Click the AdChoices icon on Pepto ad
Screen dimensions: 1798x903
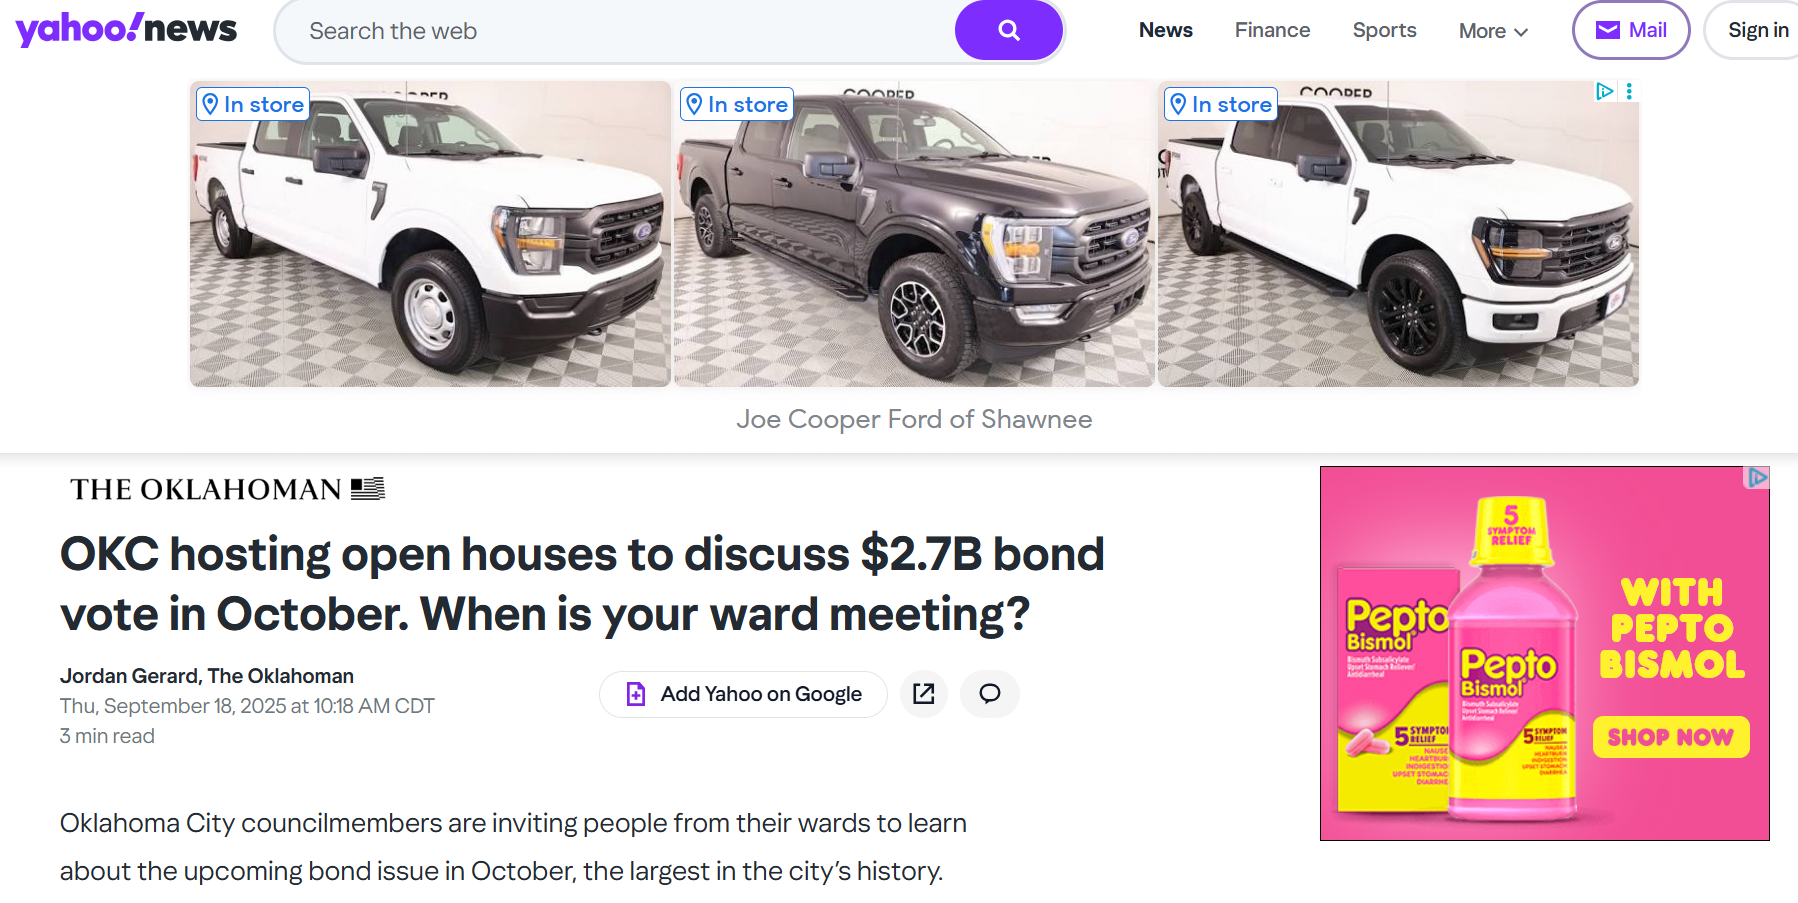tap(1757, 478)
